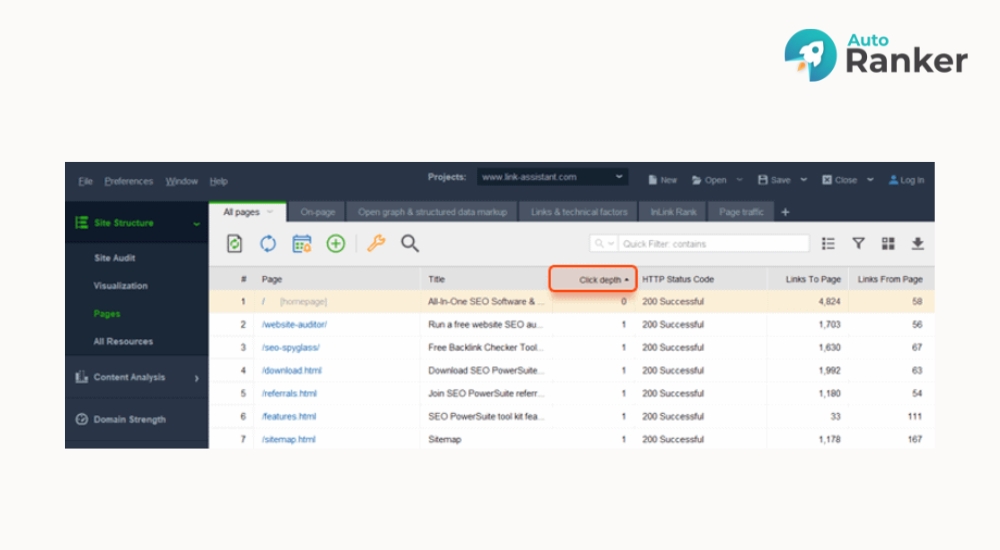Image resolution: width=1000 pixels, height=550 pixels.
Task: Open the /sitemap.html page link
Action: pyautogui.click(x=288, y=439)
